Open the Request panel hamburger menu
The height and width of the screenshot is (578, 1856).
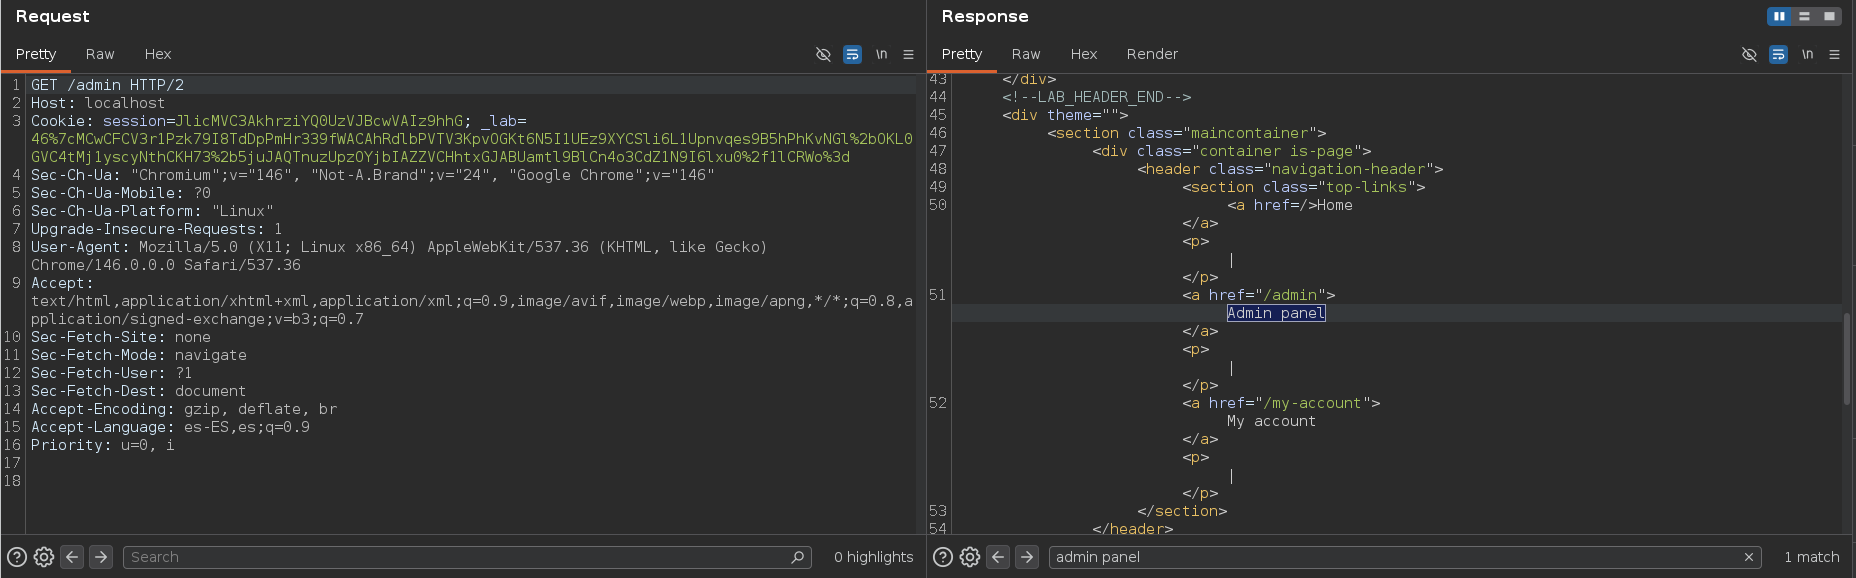(x=908, y=54)
